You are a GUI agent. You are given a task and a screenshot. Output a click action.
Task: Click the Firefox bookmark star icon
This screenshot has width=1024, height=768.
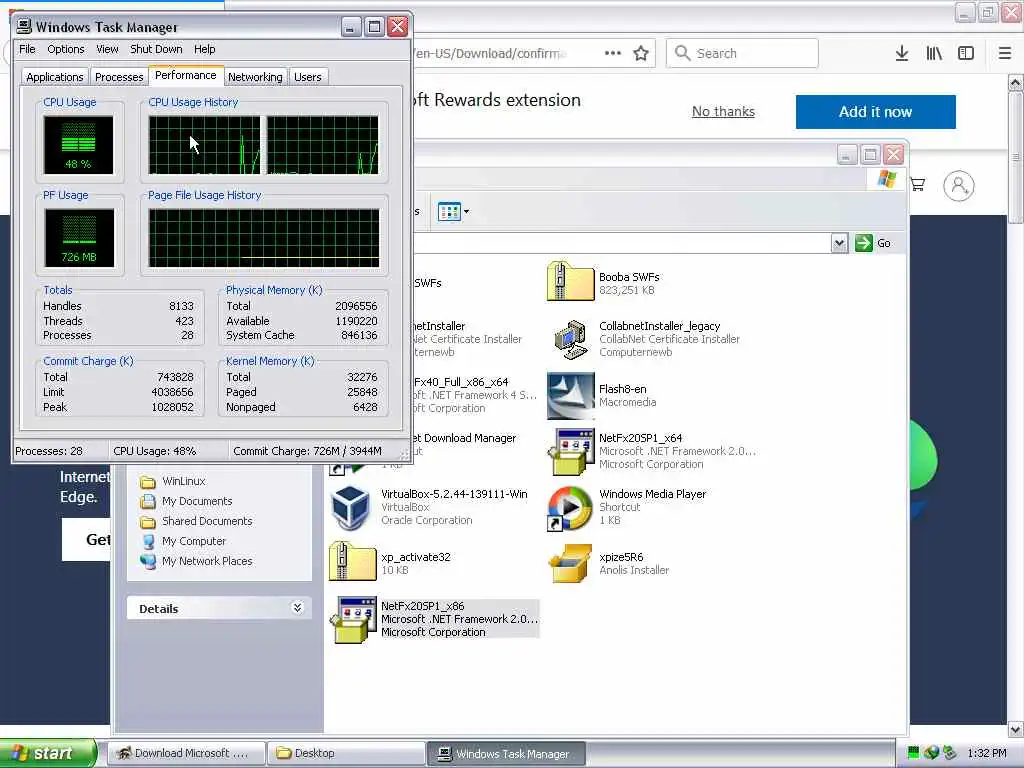point(641,54)
